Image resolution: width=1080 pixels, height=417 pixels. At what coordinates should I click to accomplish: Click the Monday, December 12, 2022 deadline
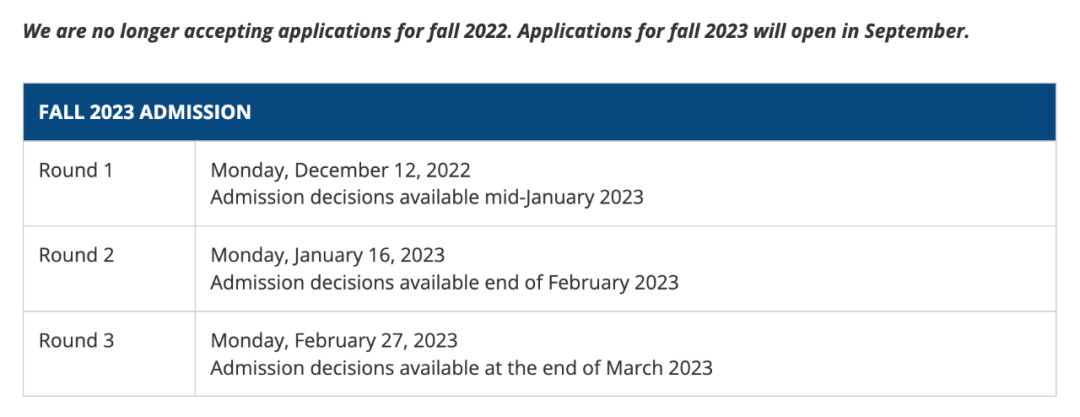click(x=340, y=170)
